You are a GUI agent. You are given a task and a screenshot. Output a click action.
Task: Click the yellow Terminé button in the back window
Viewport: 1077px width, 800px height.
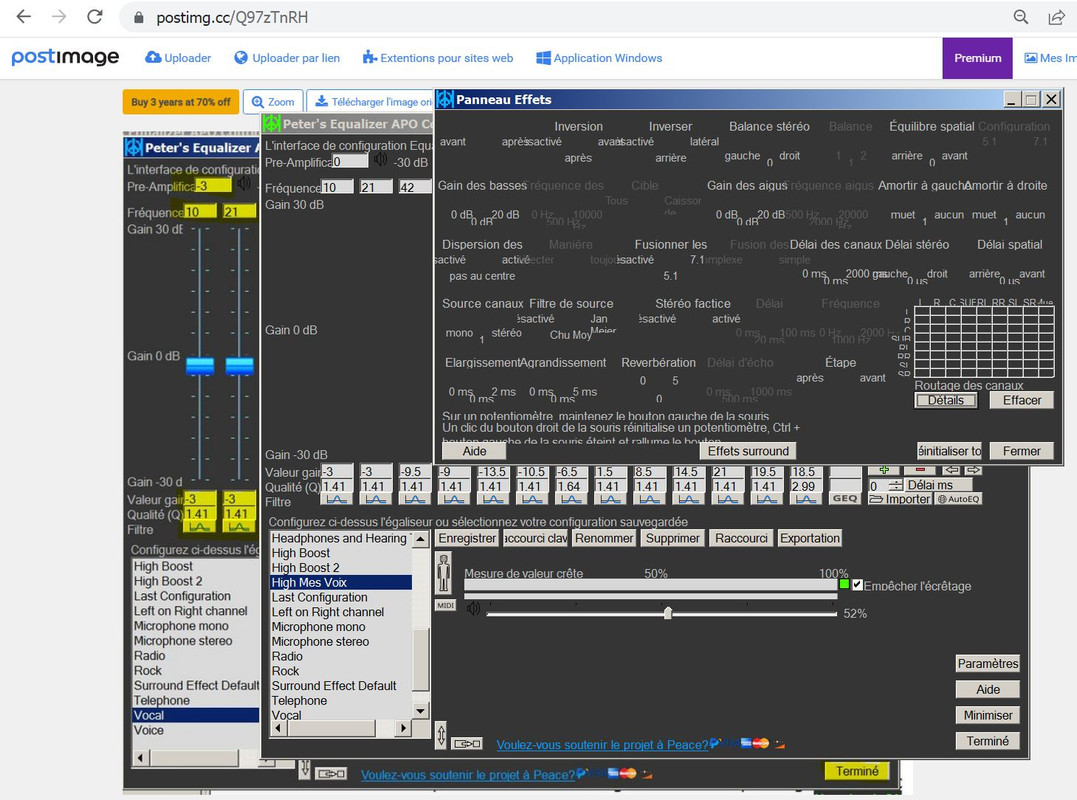pyautogui.click(x=857, y=771)
